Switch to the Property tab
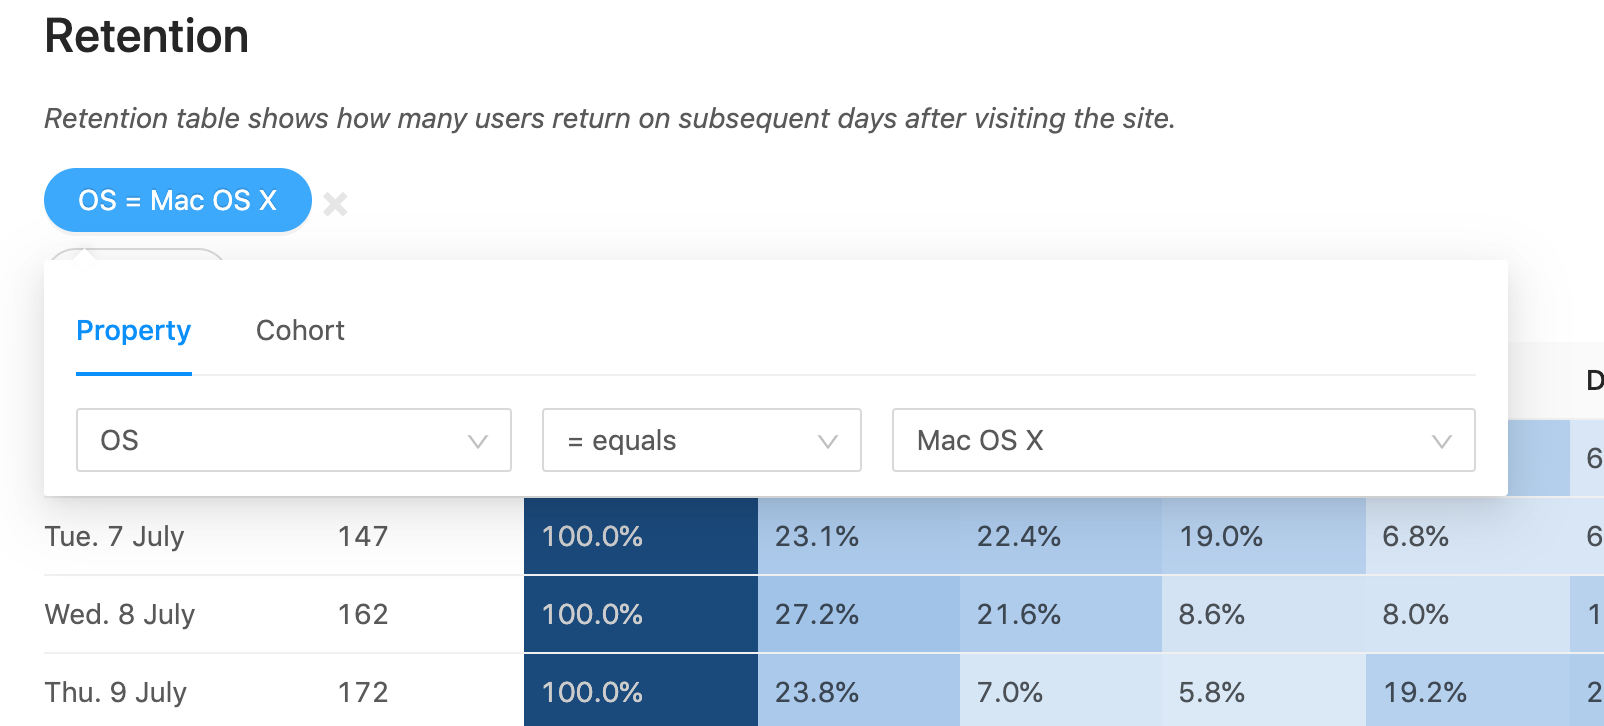1604x726 pixels. coord(133,331)
